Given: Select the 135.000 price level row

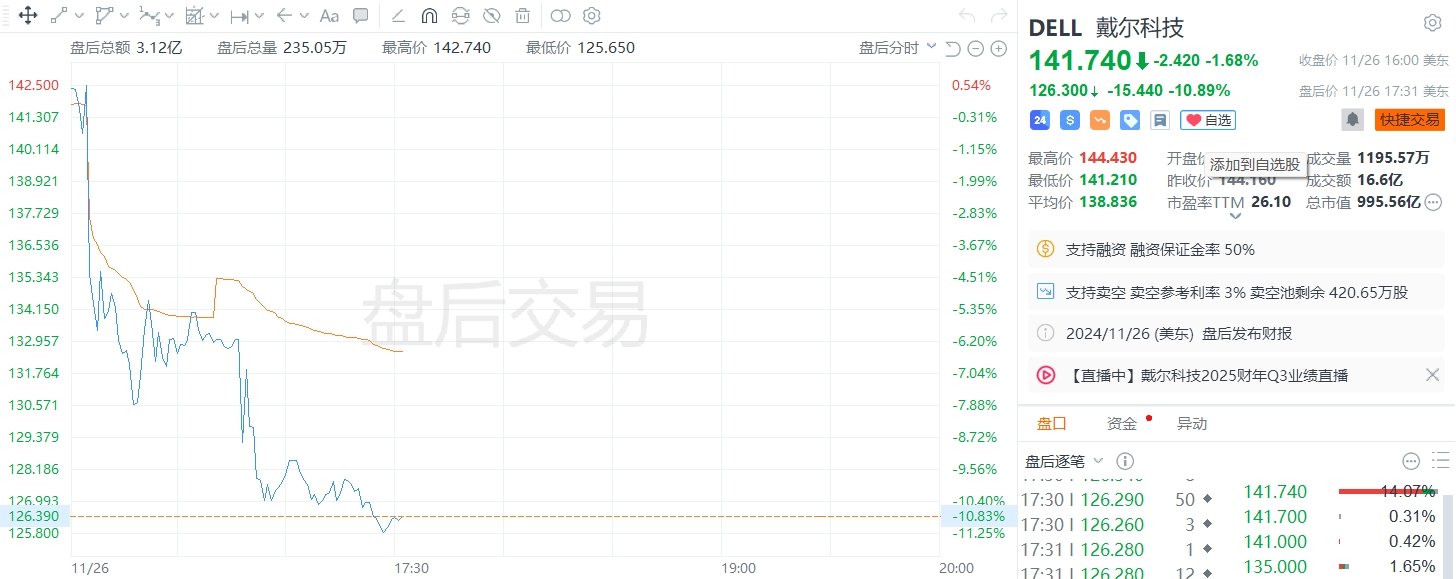Looking at the screenshot, I should click(1340, 567).
